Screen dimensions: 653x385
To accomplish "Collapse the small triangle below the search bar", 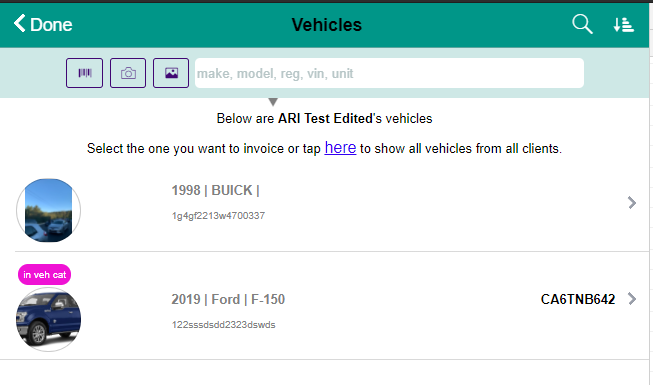I will (273, 102).
